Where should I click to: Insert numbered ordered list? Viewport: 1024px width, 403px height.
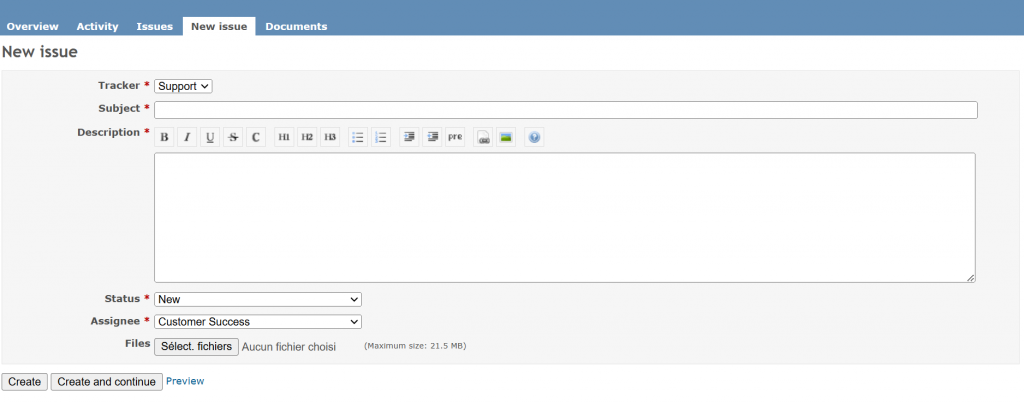381,137
